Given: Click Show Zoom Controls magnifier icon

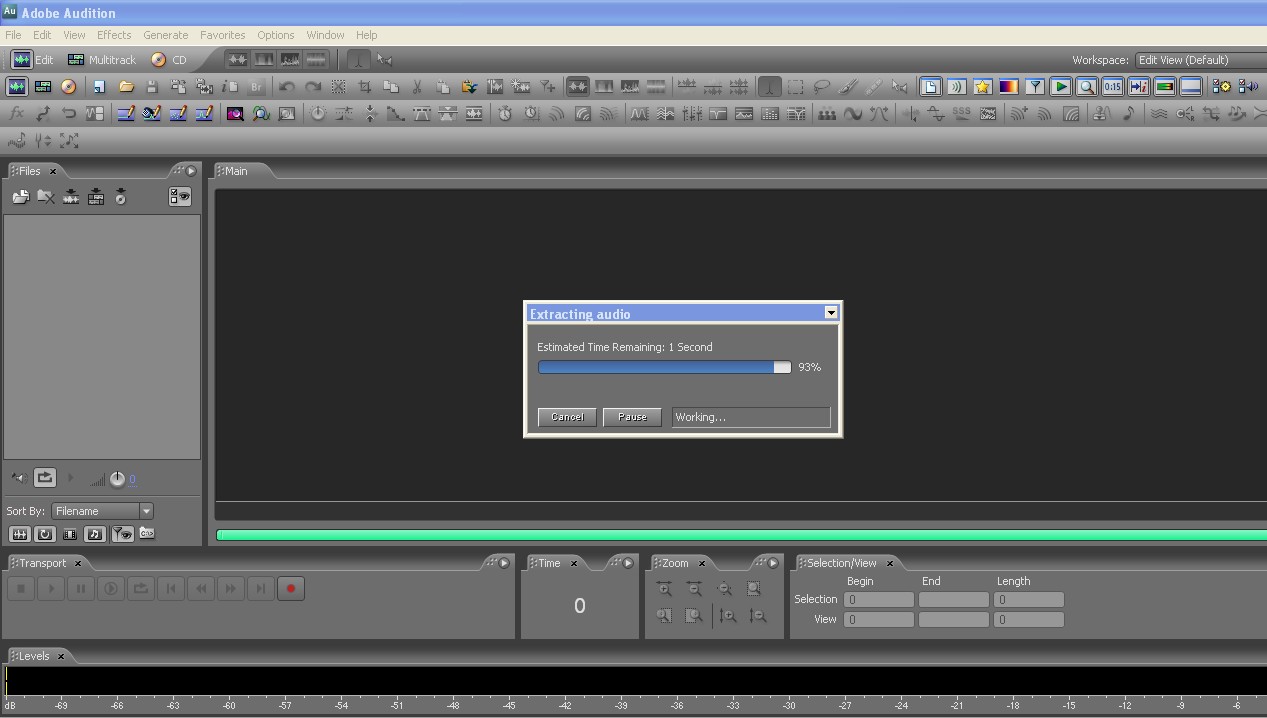Looking at the screenshot, I should (1087, 87).
